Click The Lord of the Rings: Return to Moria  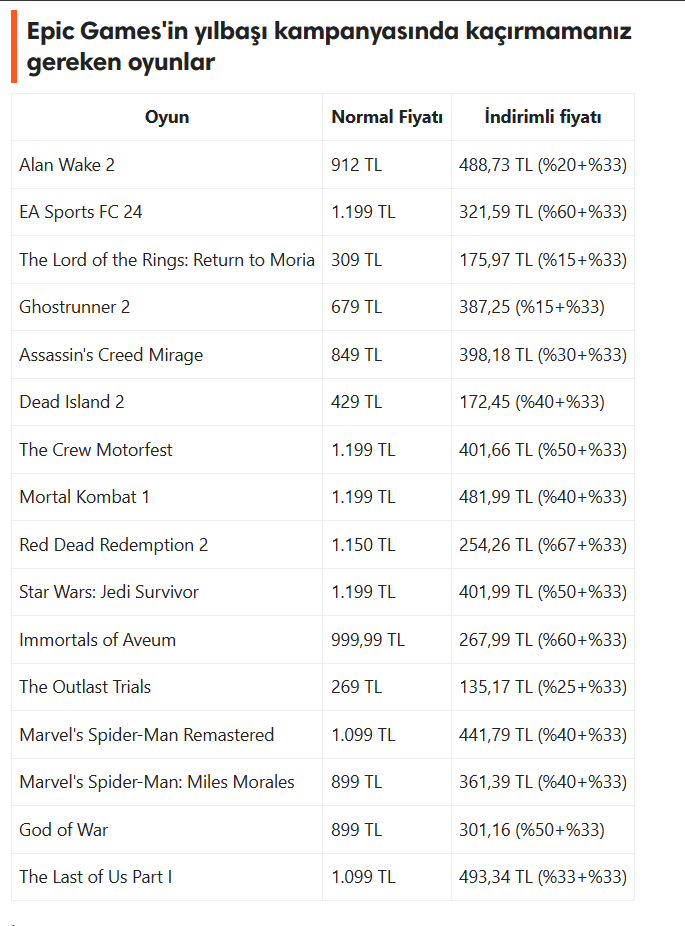click(x=167, y=260)
